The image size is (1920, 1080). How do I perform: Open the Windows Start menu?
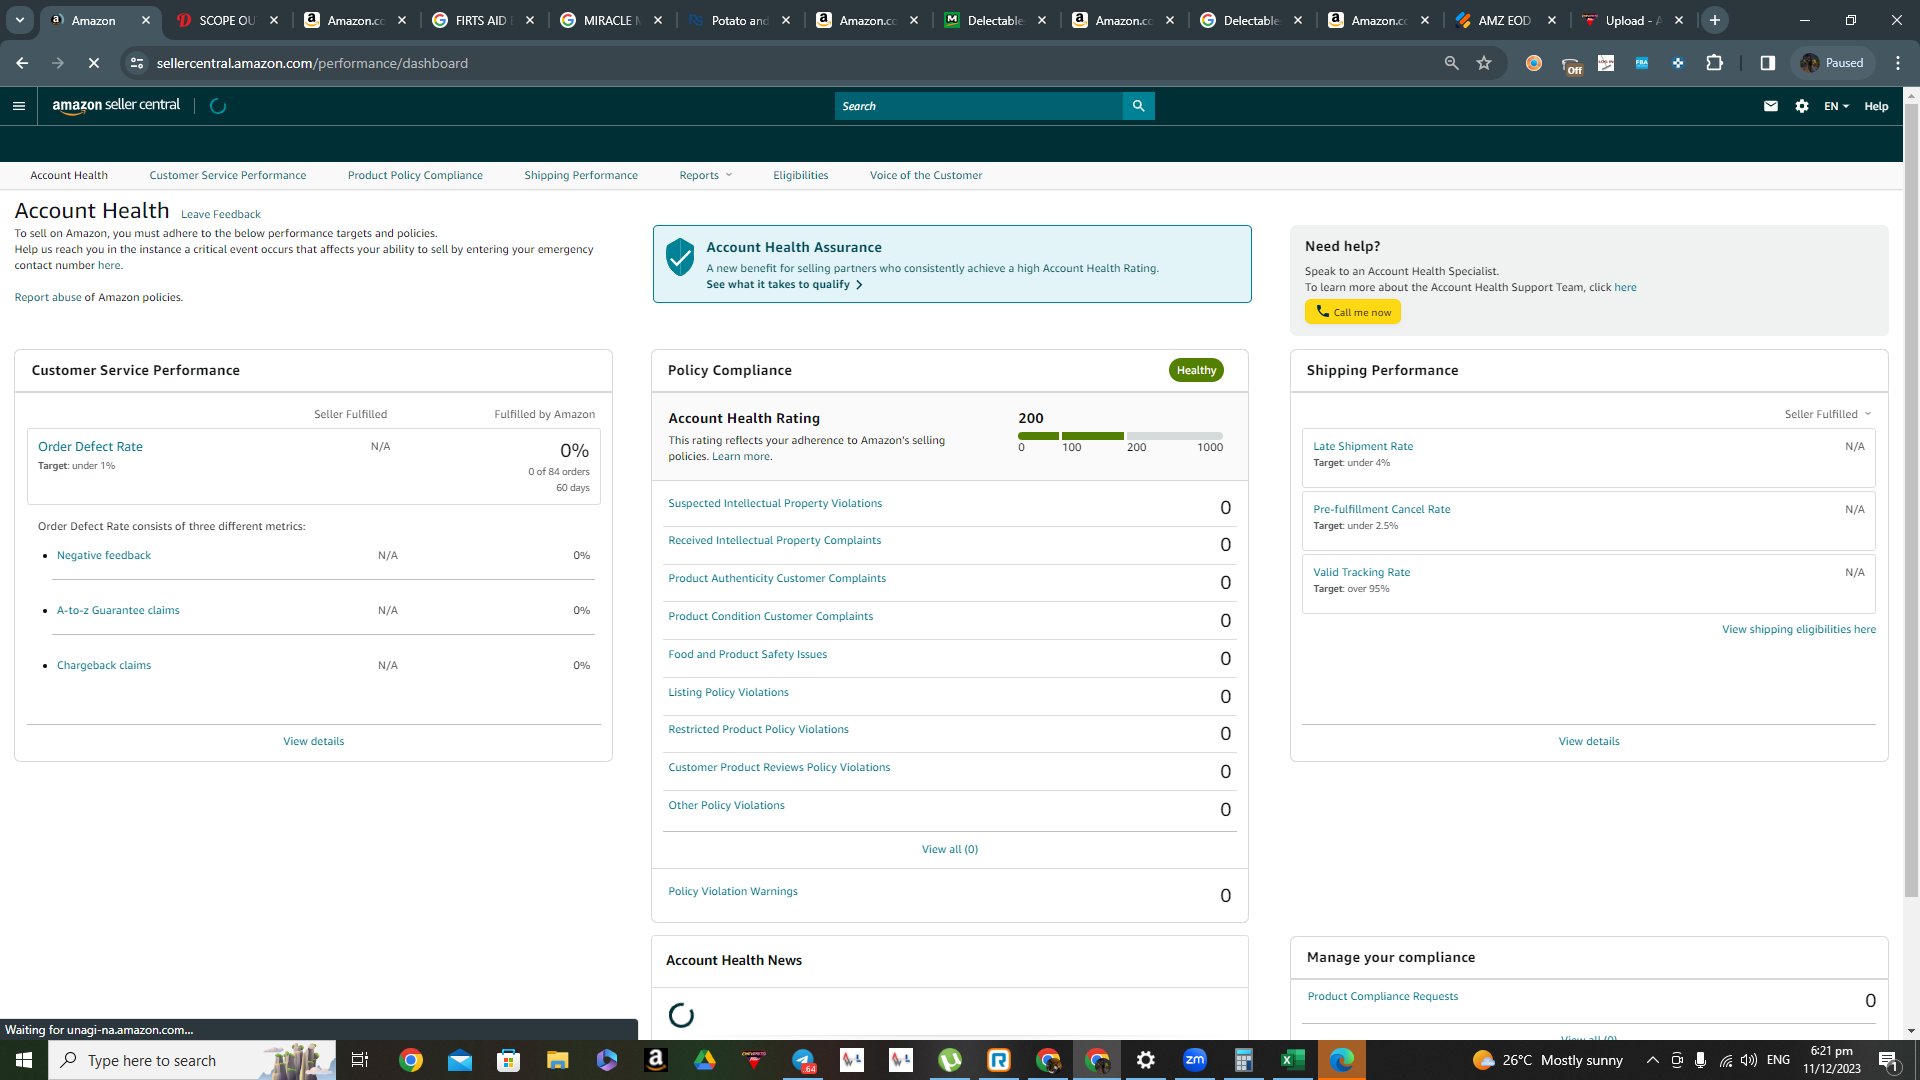tap(24, 1060)
